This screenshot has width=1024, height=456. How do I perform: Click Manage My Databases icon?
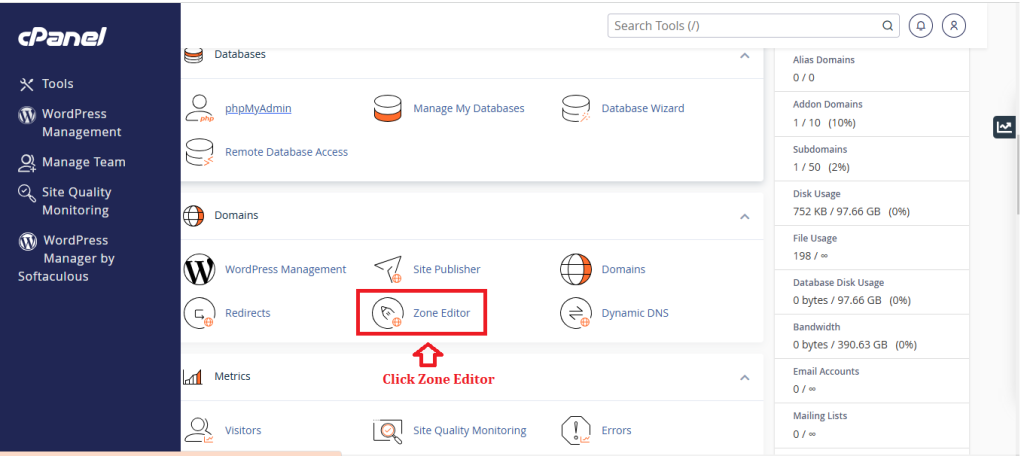click(x=388, y=108)
